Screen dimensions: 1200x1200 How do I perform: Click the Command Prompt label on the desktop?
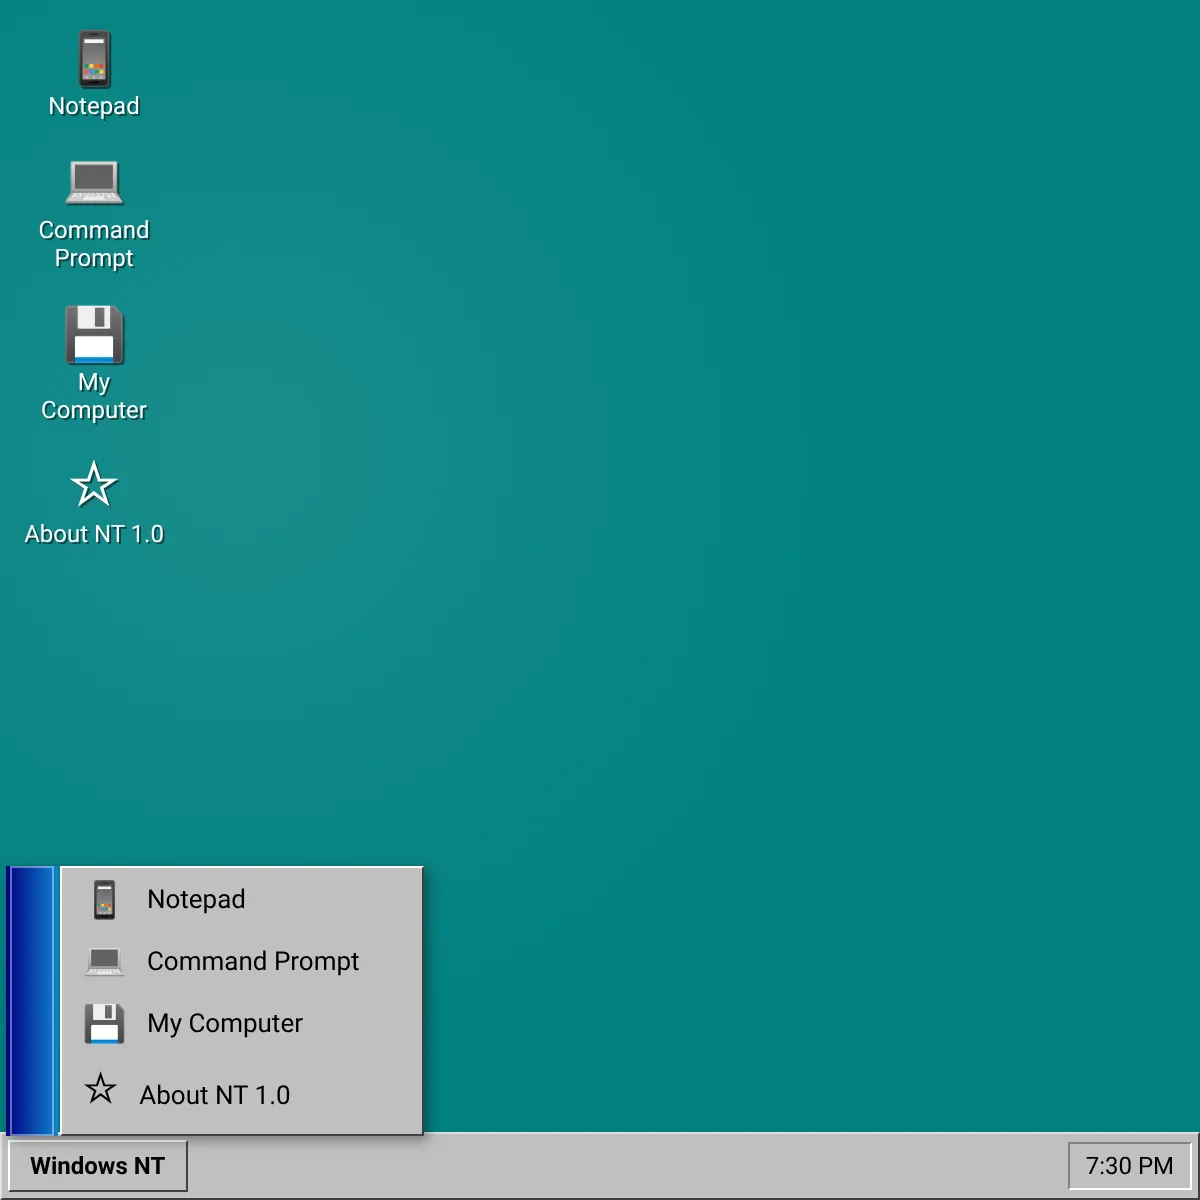click(x=94, y=244)
